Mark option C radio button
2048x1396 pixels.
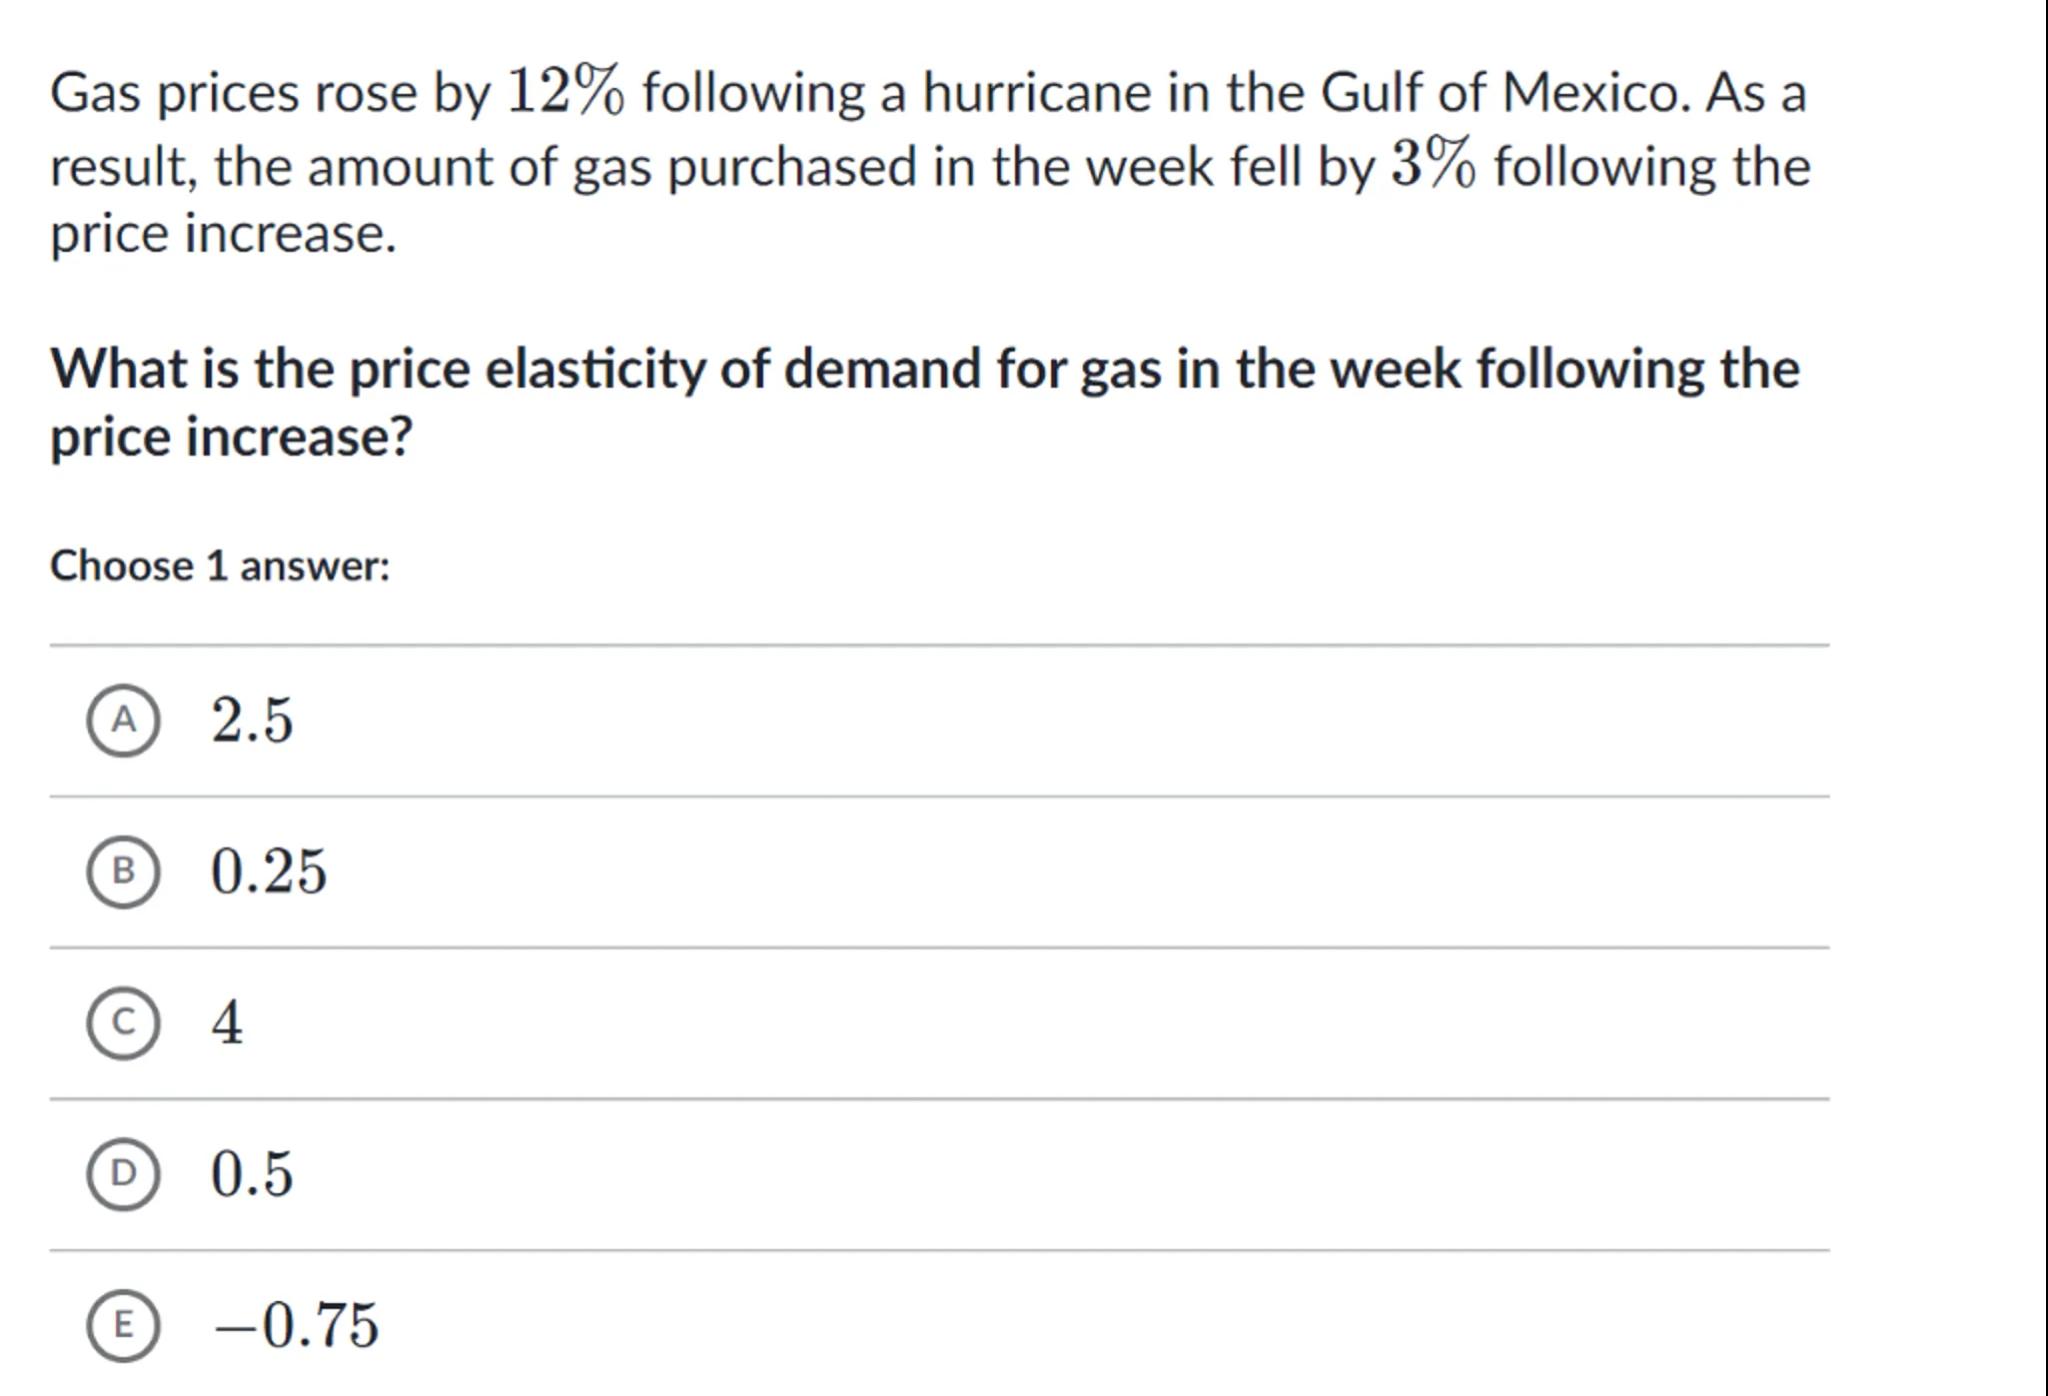coord(122,1022)
